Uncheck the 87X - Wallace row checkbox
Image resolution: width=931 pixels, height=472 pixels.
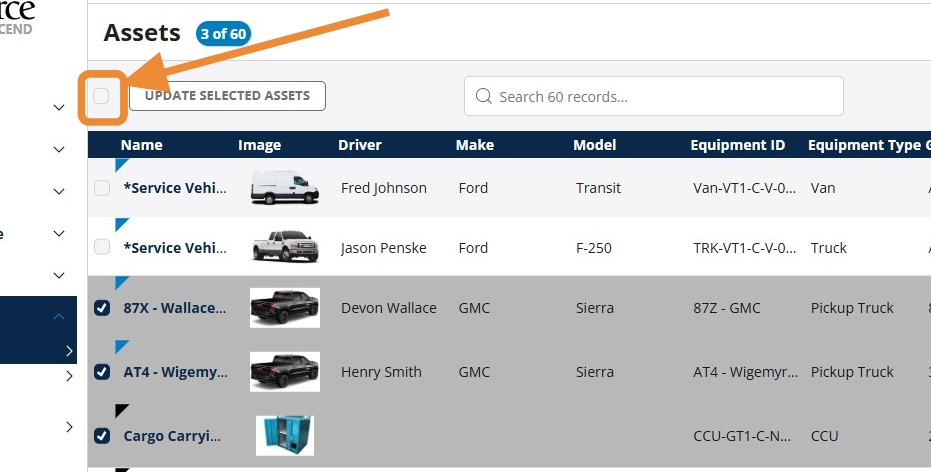(102, 308)
